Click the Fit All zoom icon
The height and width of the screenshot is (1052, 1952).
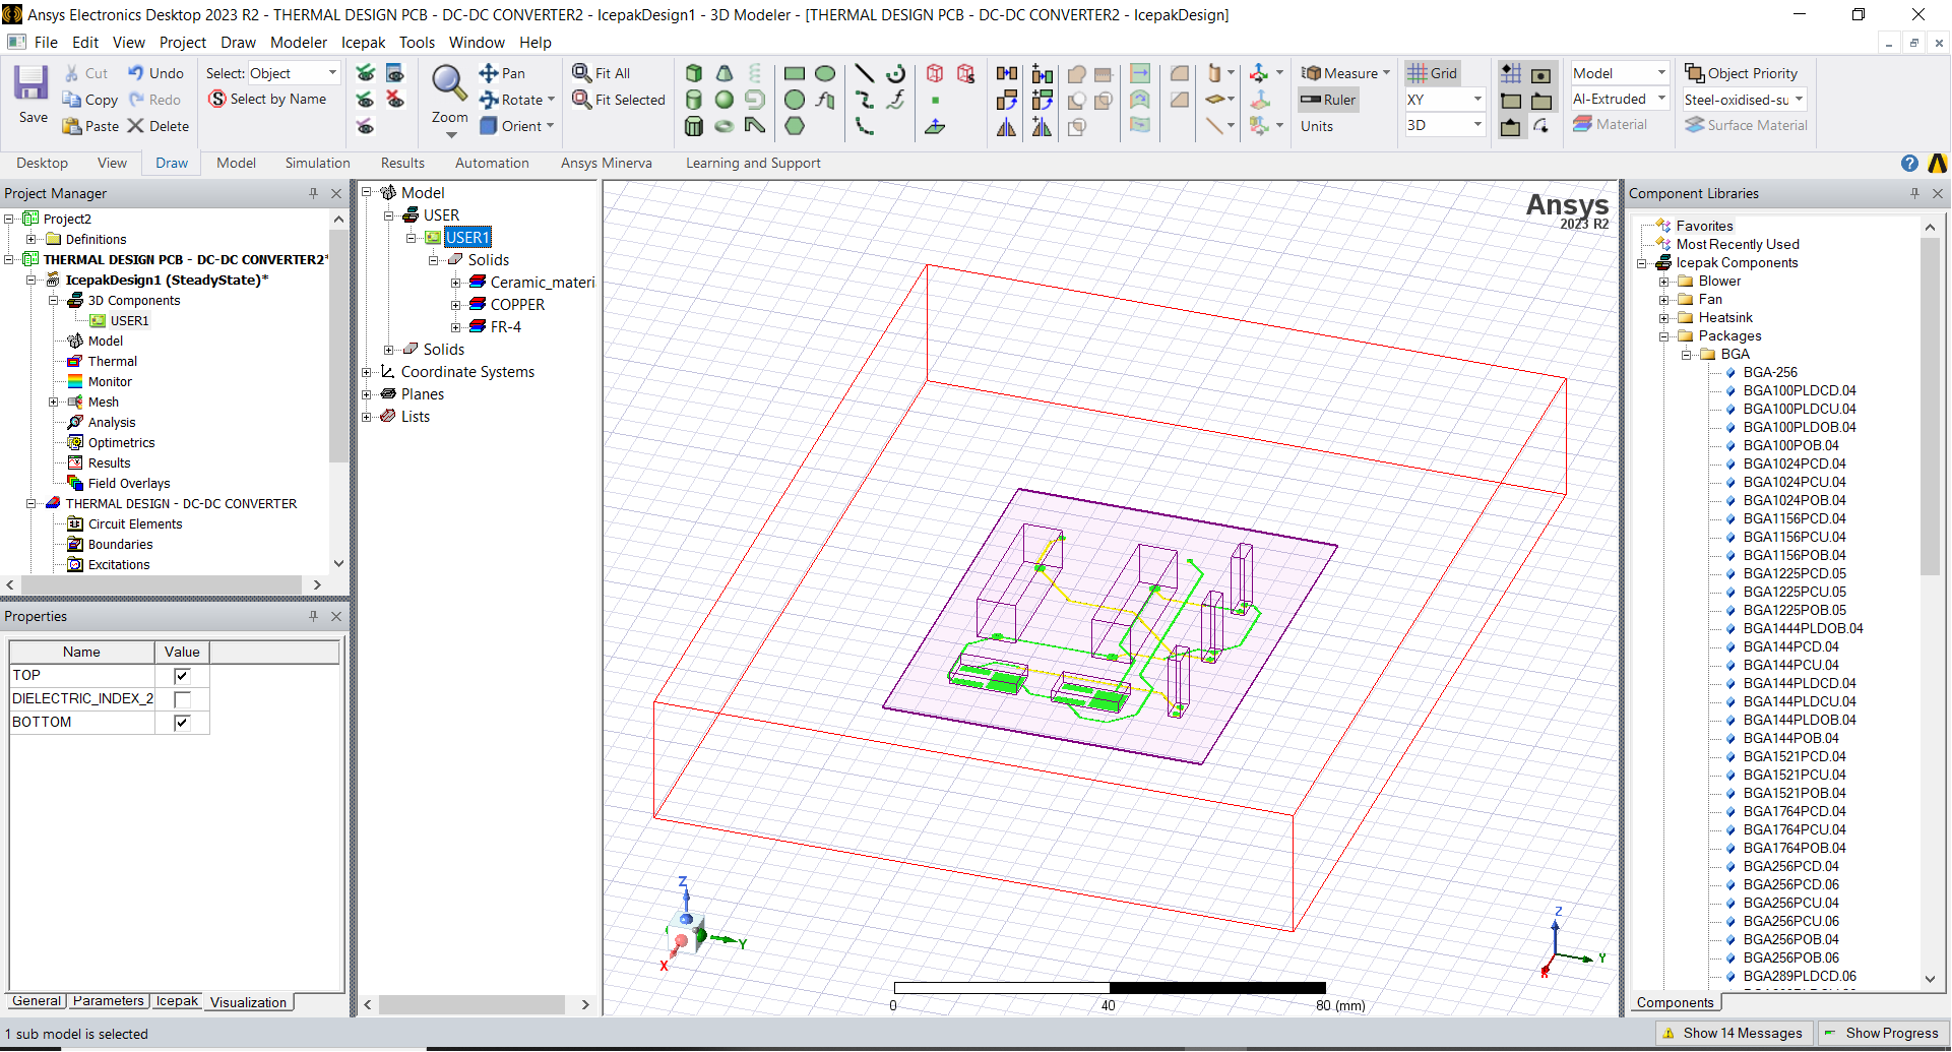point(582,73)
